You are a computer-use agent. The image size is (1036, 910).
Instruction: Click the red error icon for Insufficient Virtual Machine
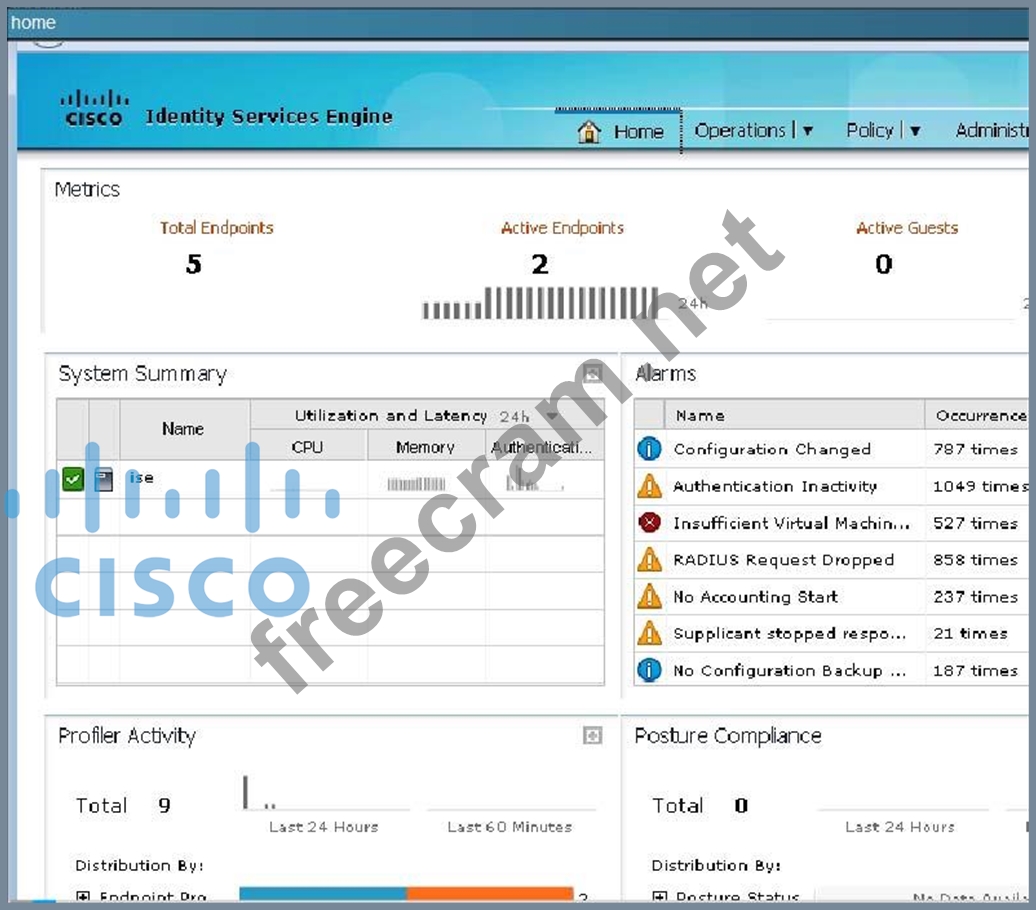tap(649, 523)
